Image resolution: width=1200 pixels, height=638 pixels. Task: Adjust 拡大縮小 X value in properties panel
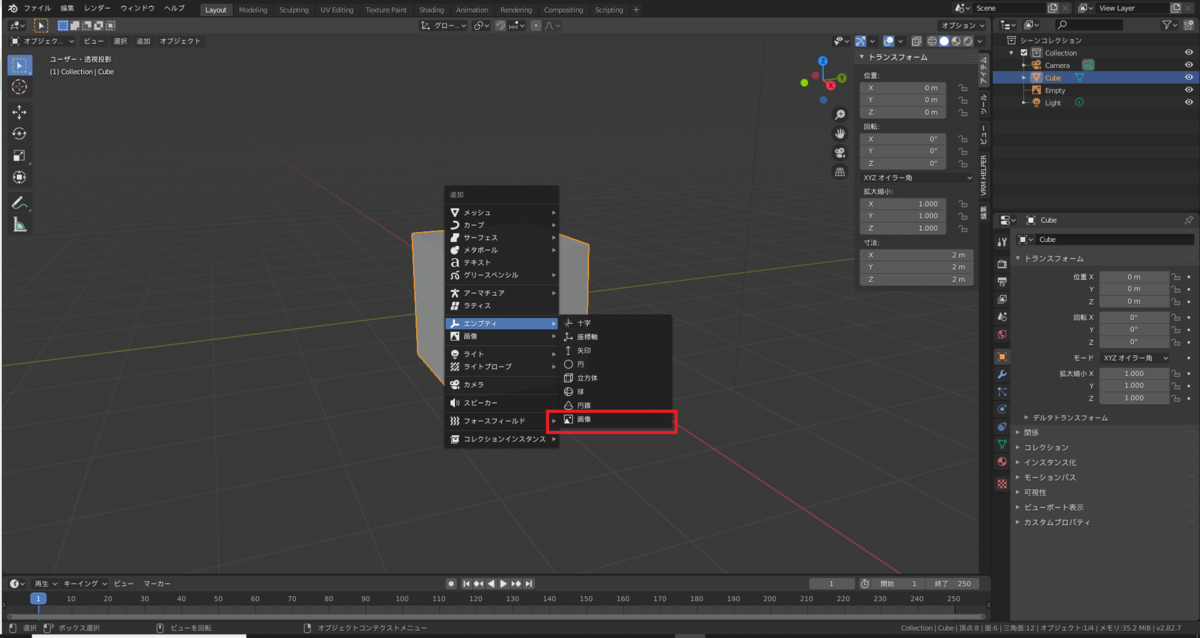[1135, 373]
